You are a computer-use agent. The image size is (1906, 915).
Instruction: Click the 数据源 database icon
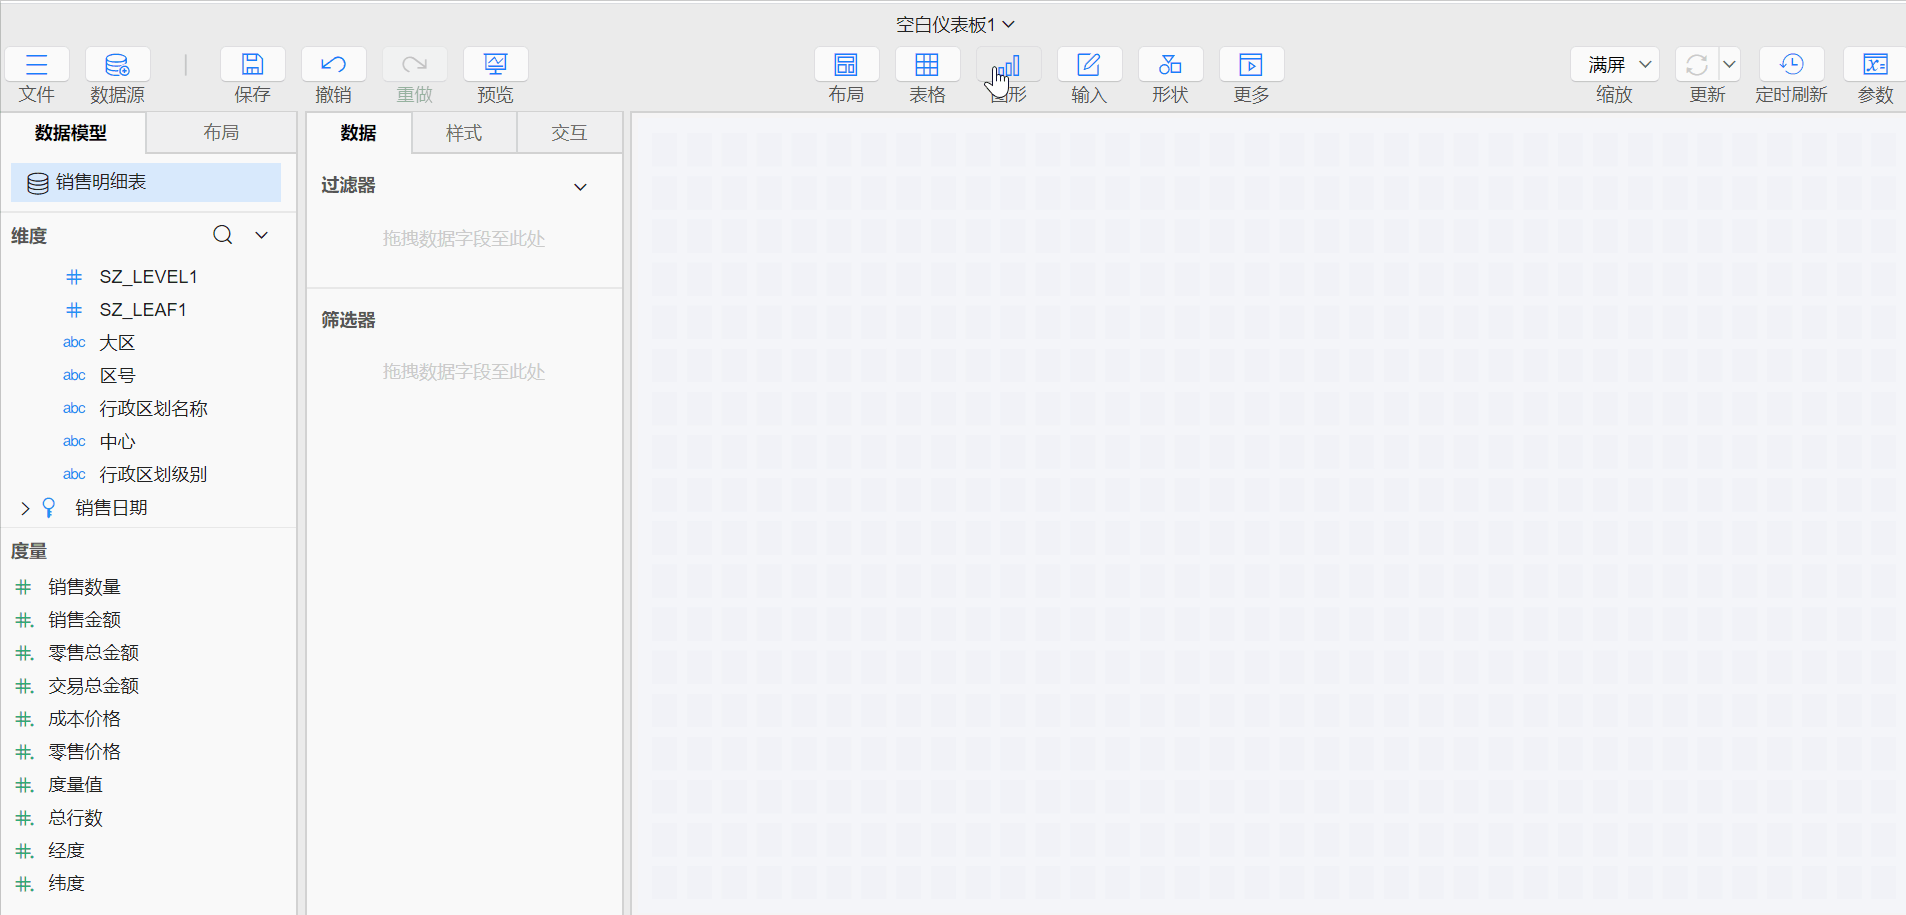(117, 66)
